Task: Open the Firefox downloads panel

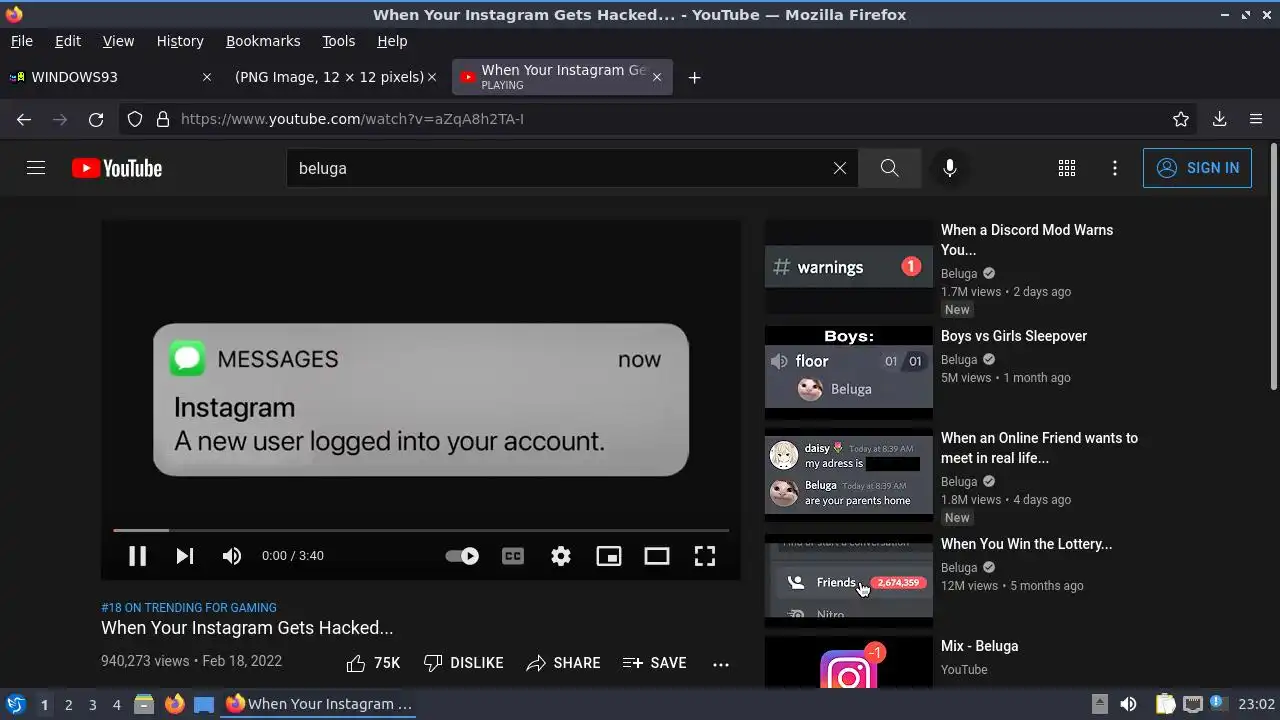Action: tap(1220, 119)
